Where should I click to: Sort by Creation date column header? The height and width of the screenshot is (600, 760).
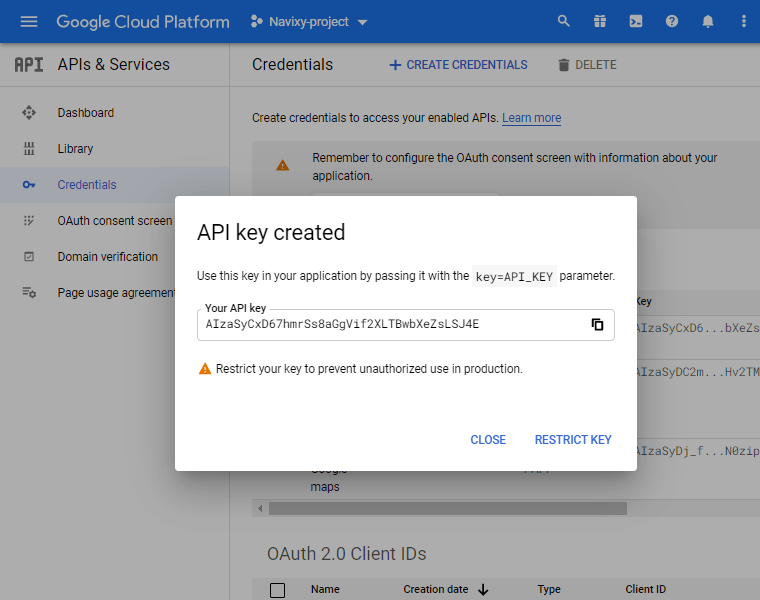[436, 589]
